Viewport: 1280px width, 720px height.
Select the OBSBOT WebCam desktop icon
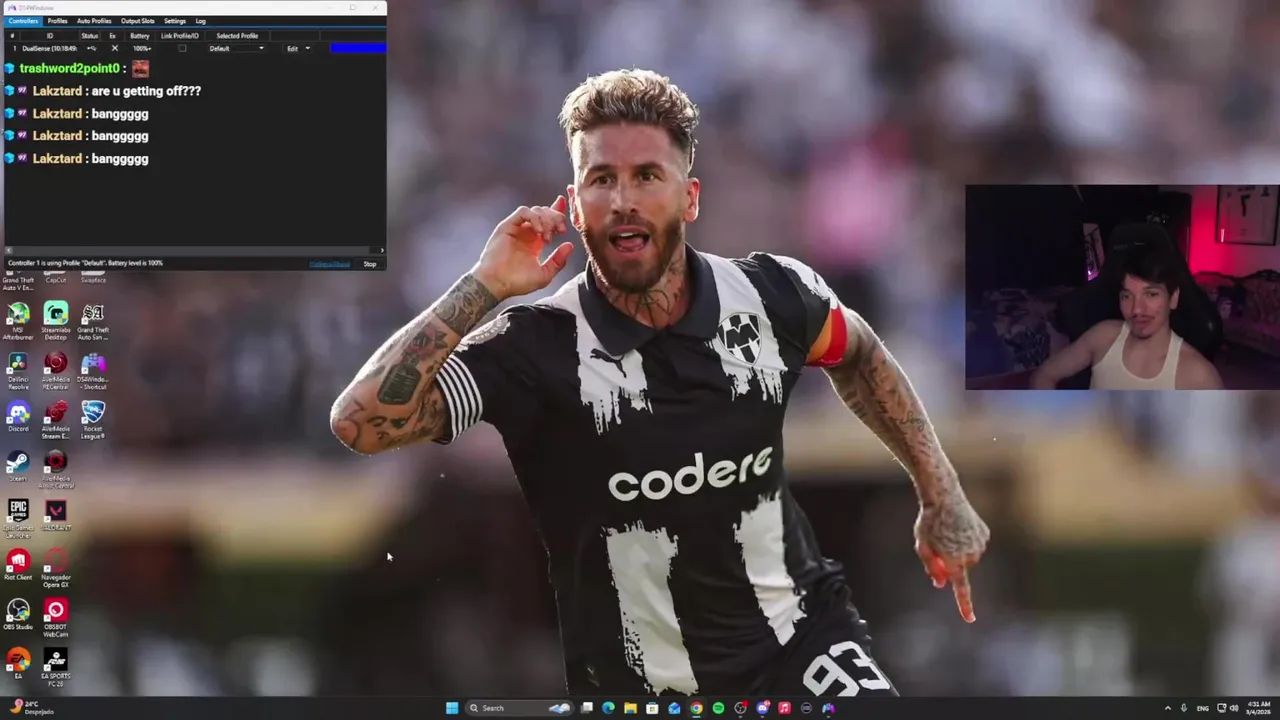[x=56, y=618]
